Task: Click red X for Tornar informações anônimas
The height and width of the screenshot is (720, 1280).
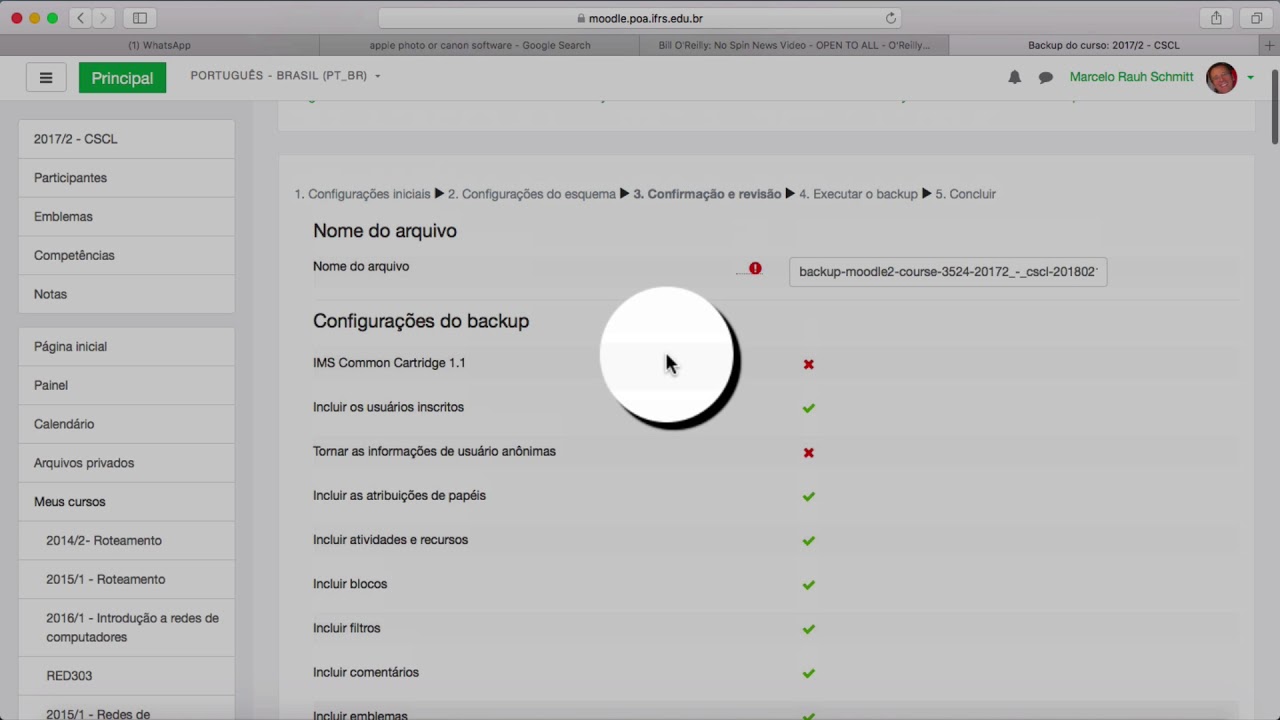Action: pos(808,452)
